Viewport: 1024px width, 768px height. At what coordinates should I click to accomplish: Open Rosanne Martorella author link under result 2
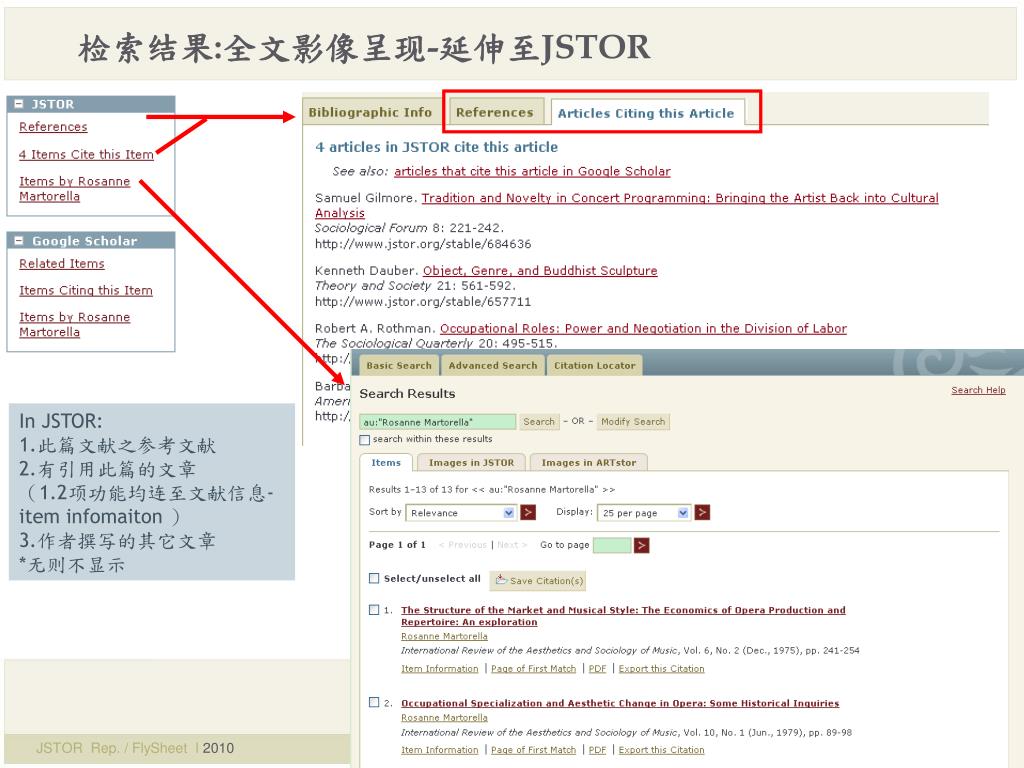(x=444, y=718)
